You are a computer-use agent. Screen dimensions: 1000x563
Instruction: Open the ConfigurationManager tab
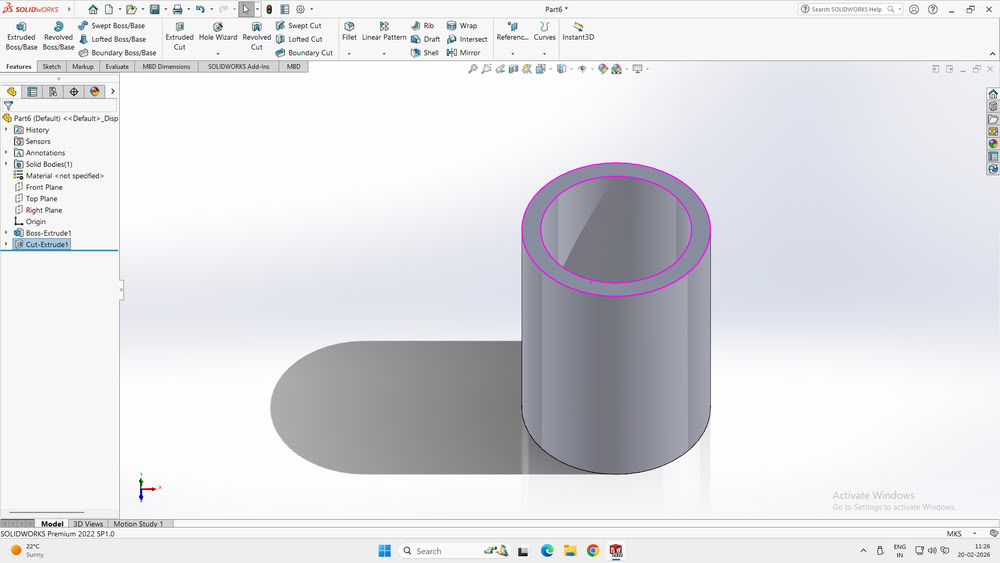pos(53,92)
